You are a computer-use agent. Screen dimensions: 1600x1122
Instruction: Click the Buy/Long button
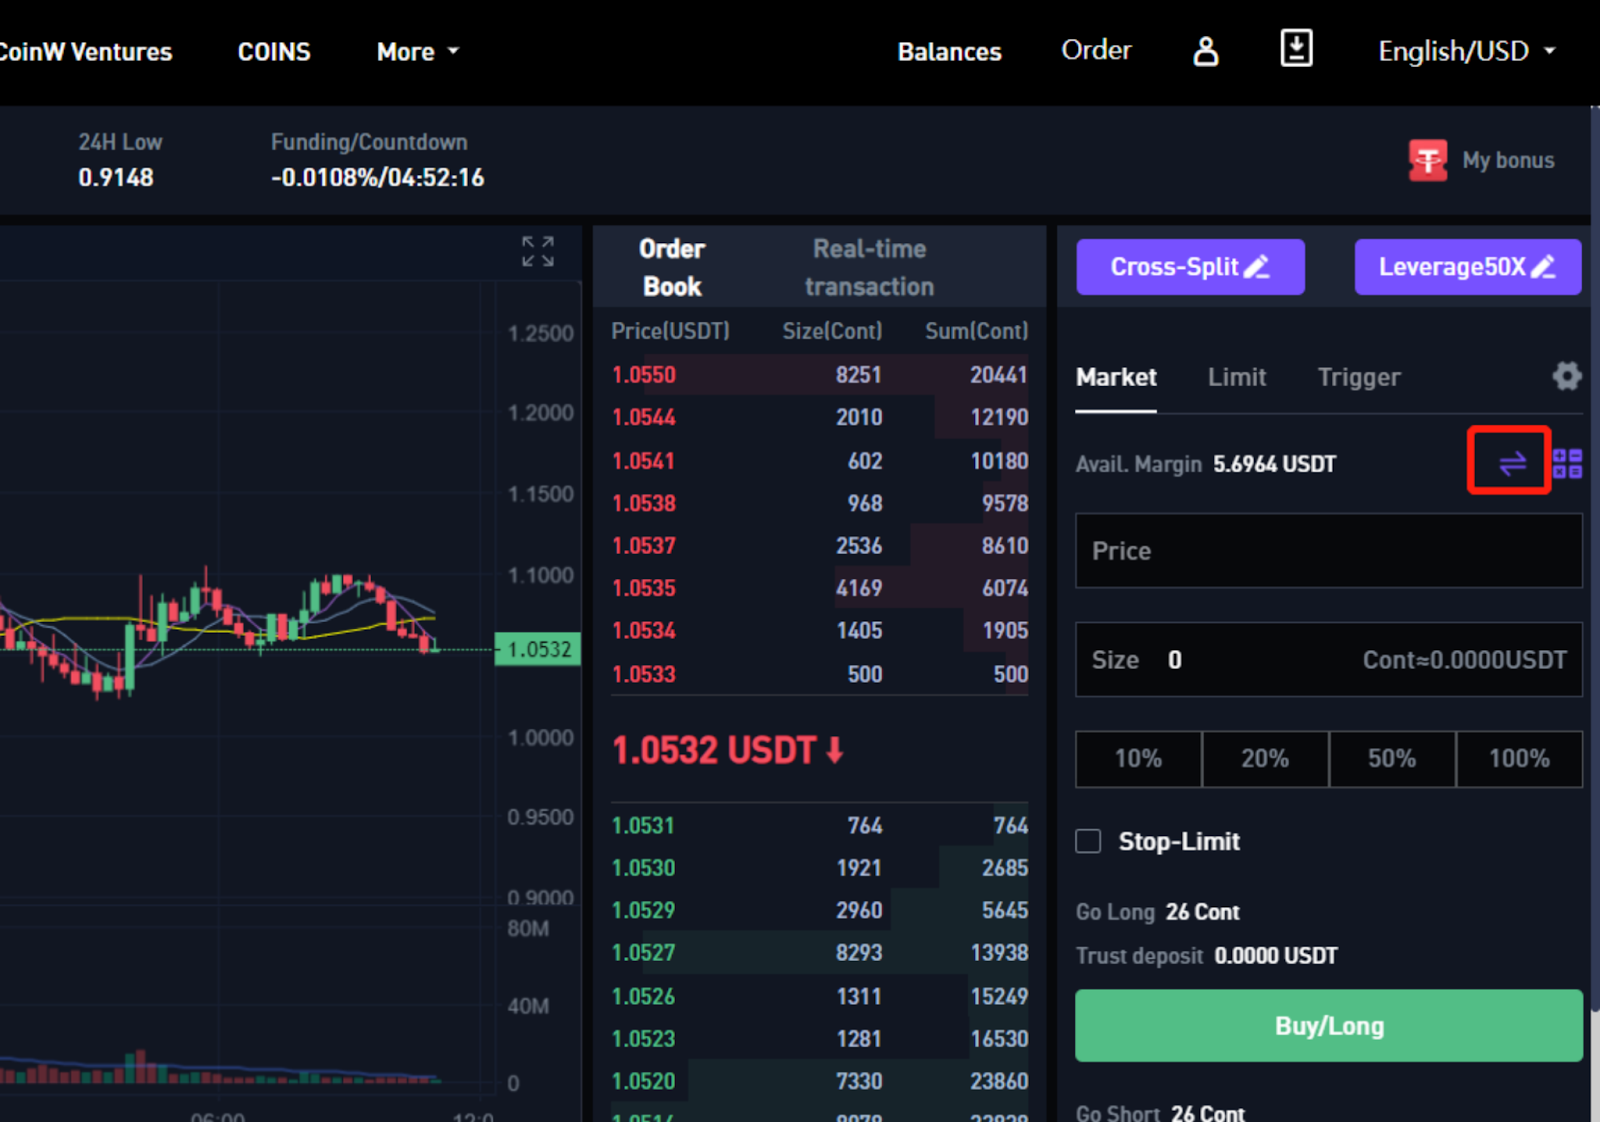click(x=1329, y=1025)
